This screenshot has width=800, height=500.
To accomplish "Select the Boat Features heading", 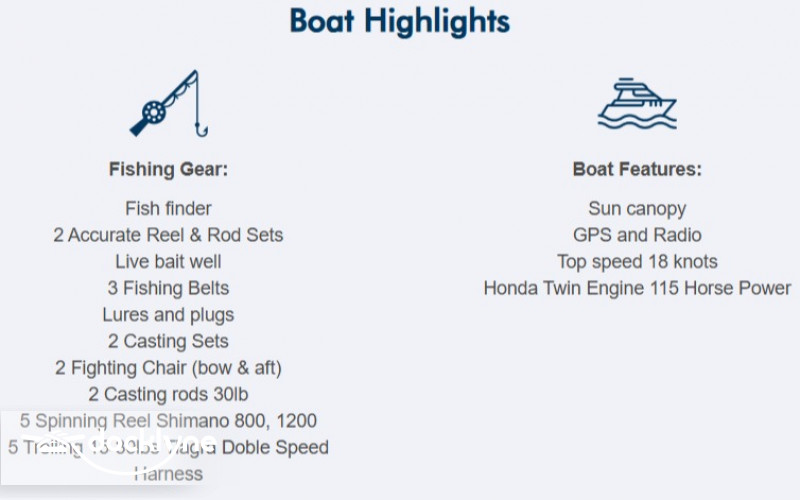I will (x=637, y=170).
